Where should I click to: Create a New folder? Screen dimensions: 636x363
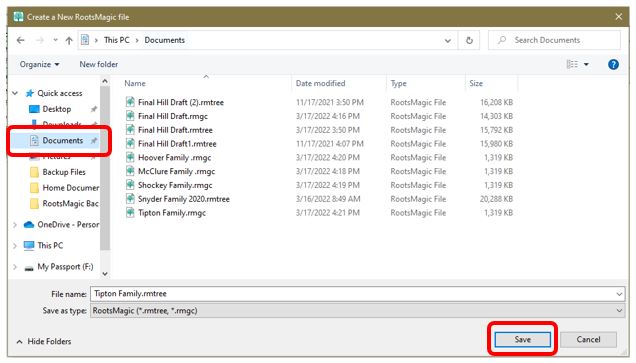(99, 64)
